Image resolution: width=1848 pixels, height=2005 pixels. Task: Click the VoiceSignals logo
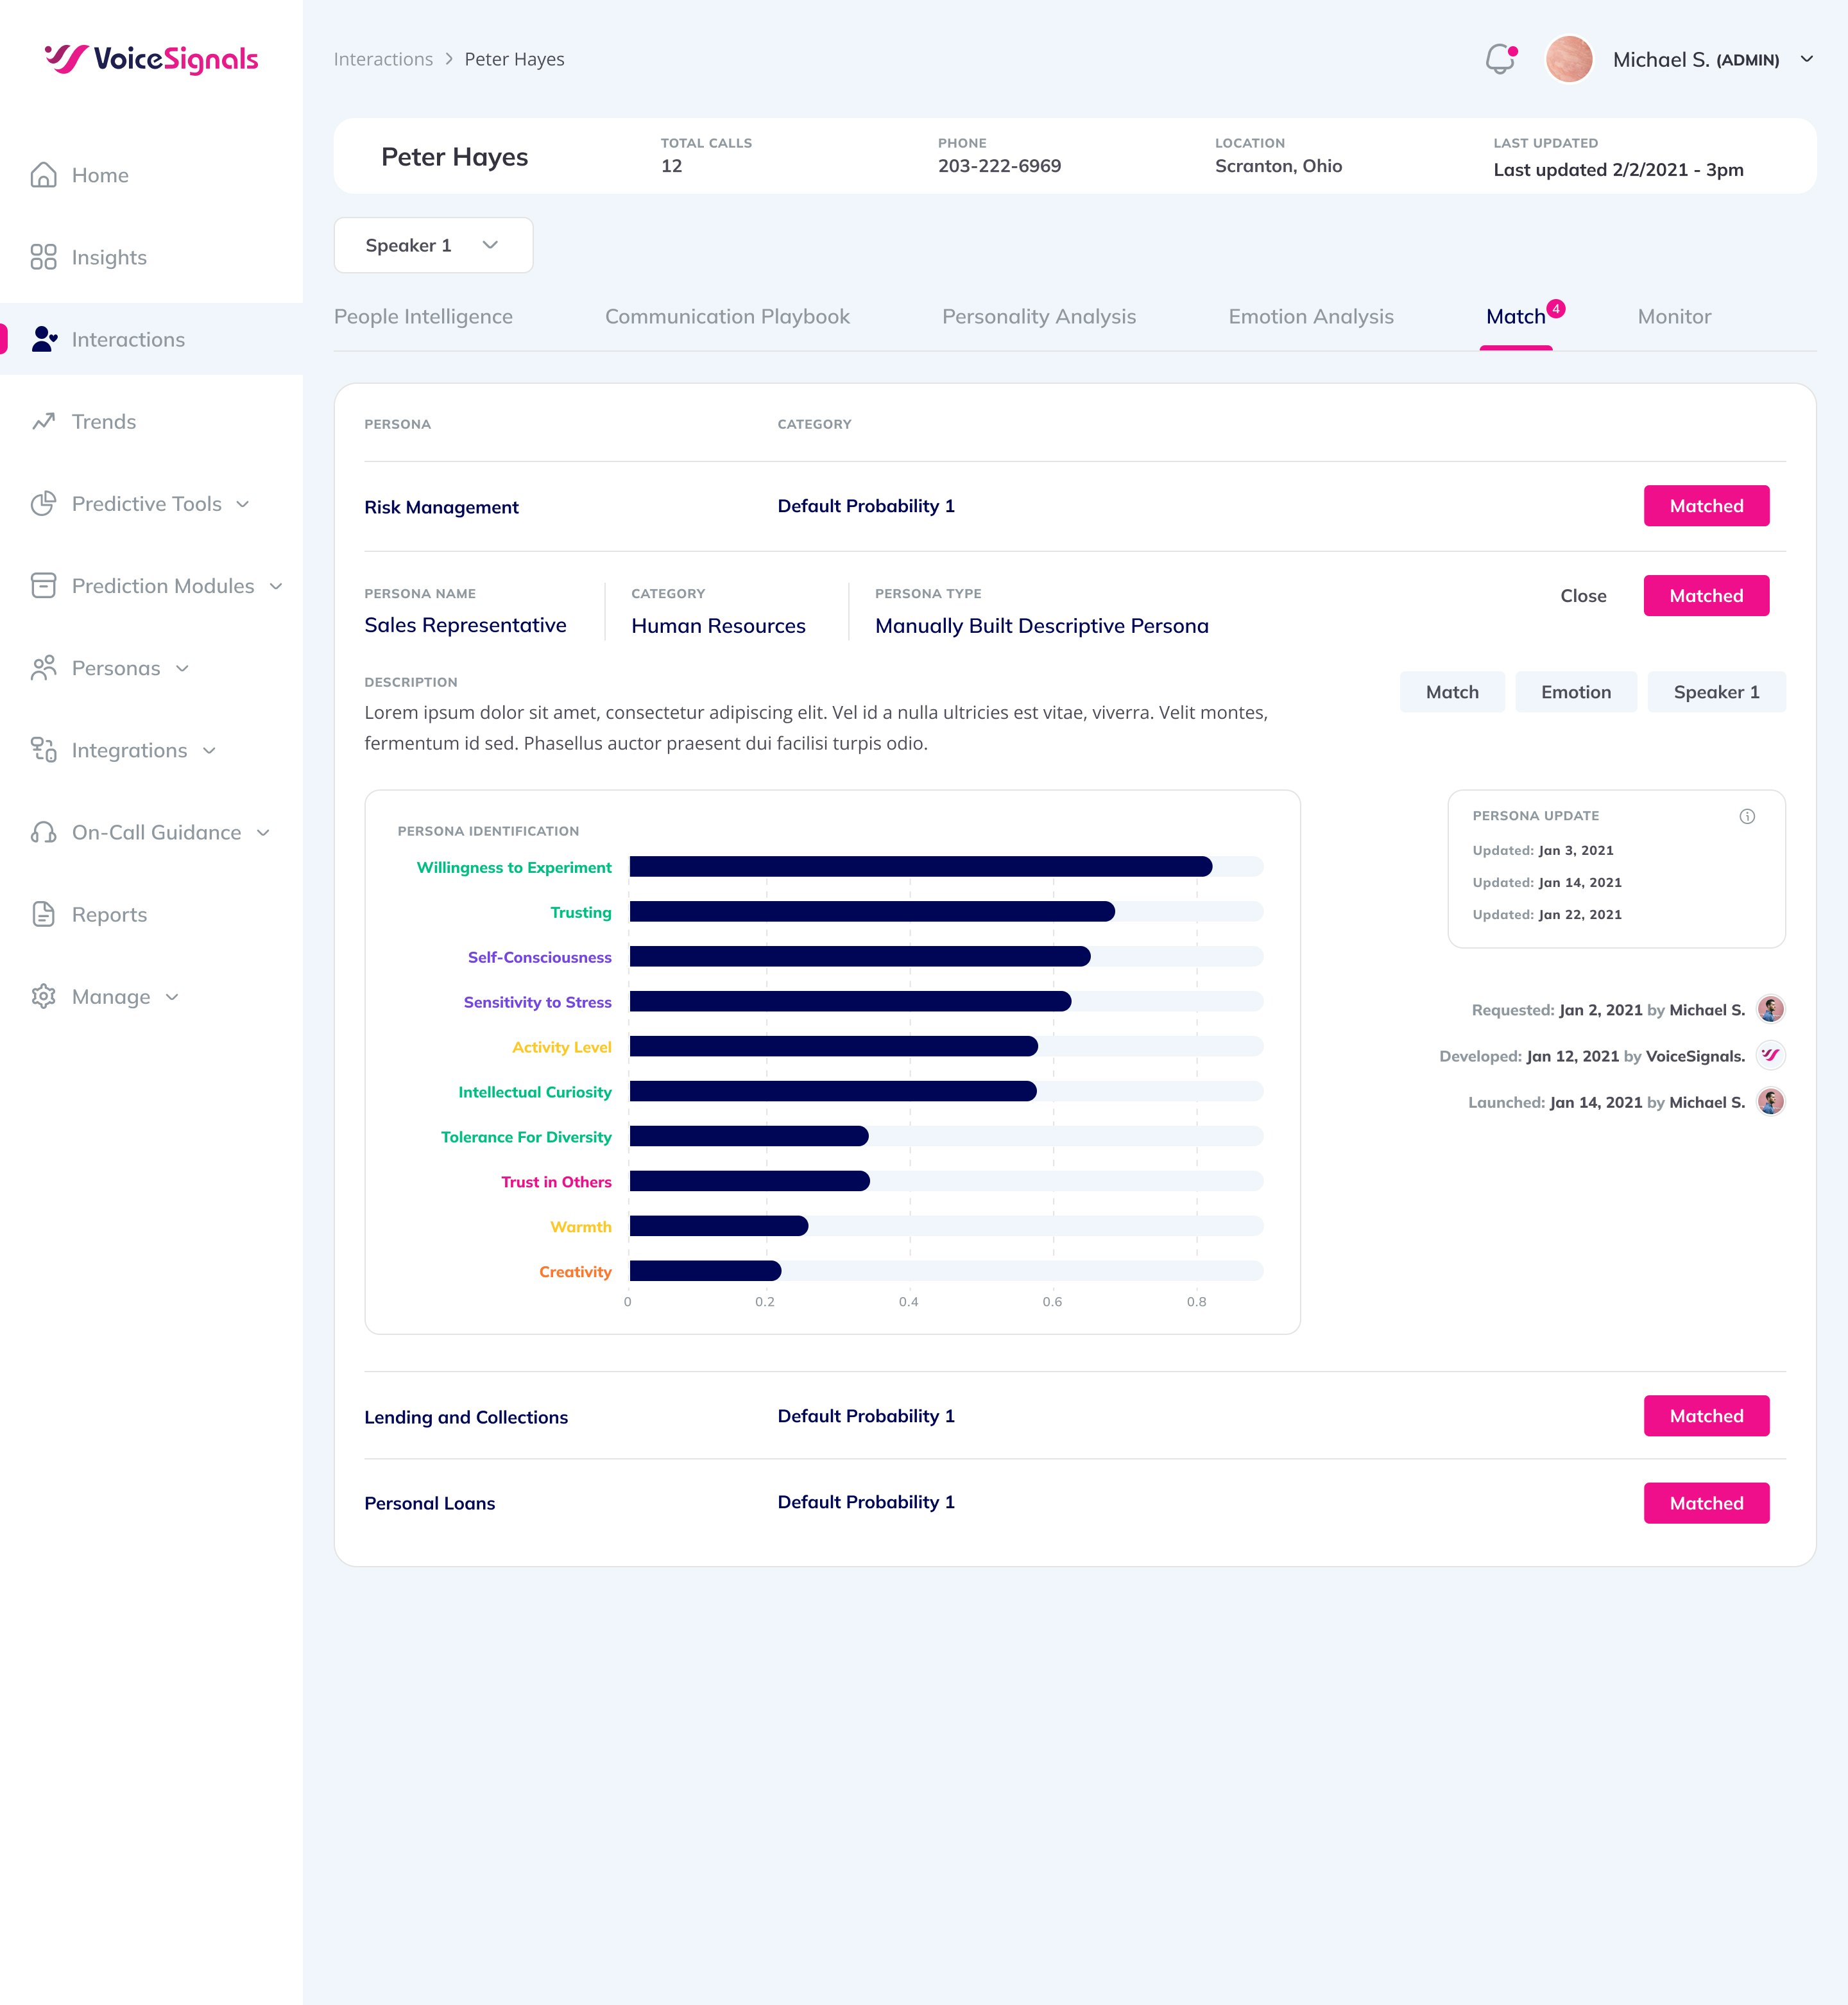[x=151, y=59]
